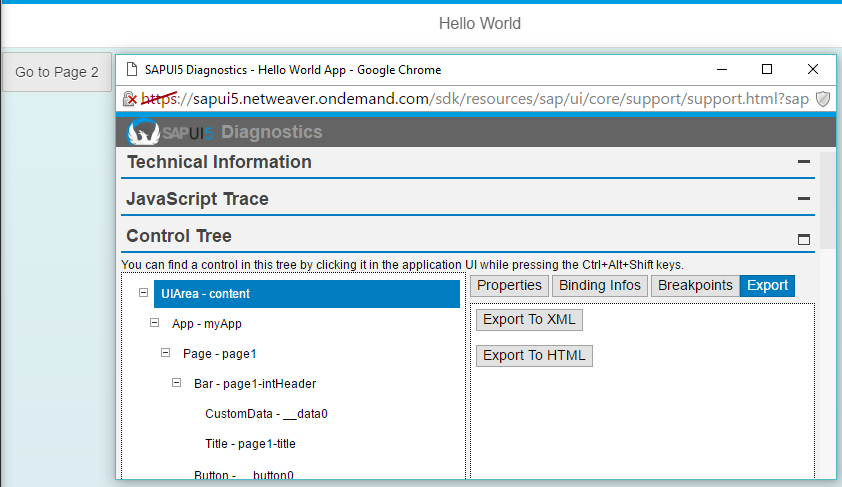Image resolution: width=842 pixels, height=487 pixels.
Task: Switch to the Properties tab
Action: [x=510, y=286]
